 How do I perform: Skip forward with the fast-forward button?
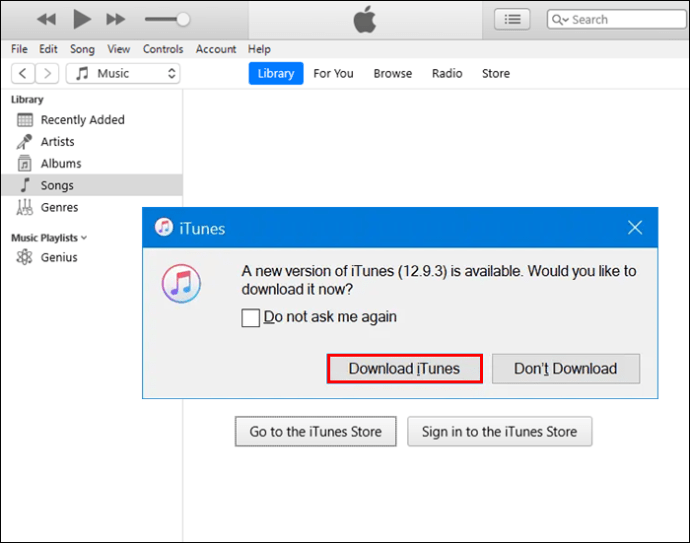(x=116, y=19)
